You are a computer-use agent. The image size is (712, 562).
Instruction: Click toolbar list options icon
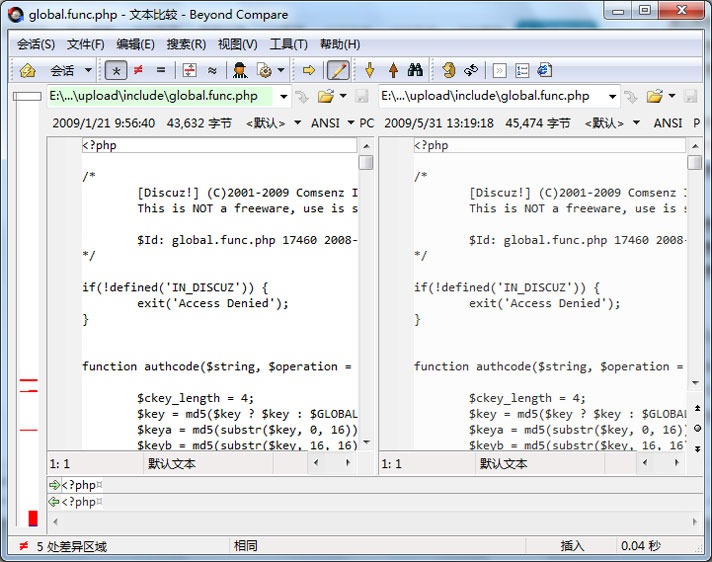click(x=522, y=70)
